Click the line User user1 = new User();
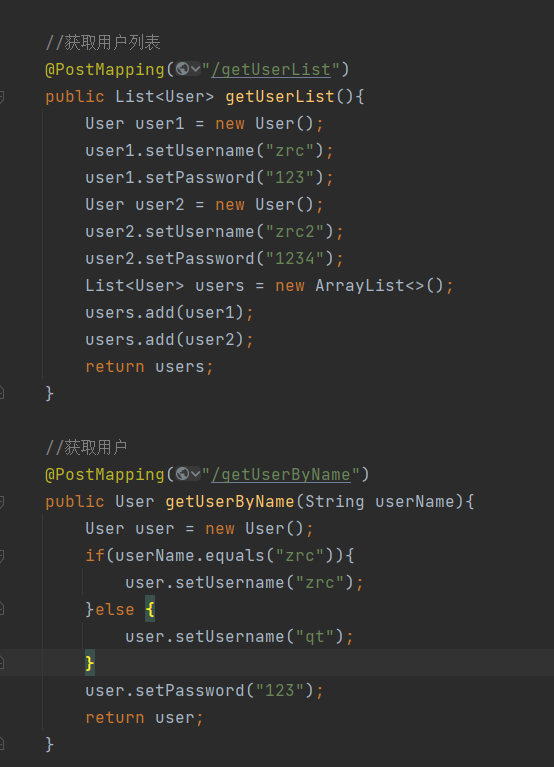554x767 pixels. pos(204,123)
